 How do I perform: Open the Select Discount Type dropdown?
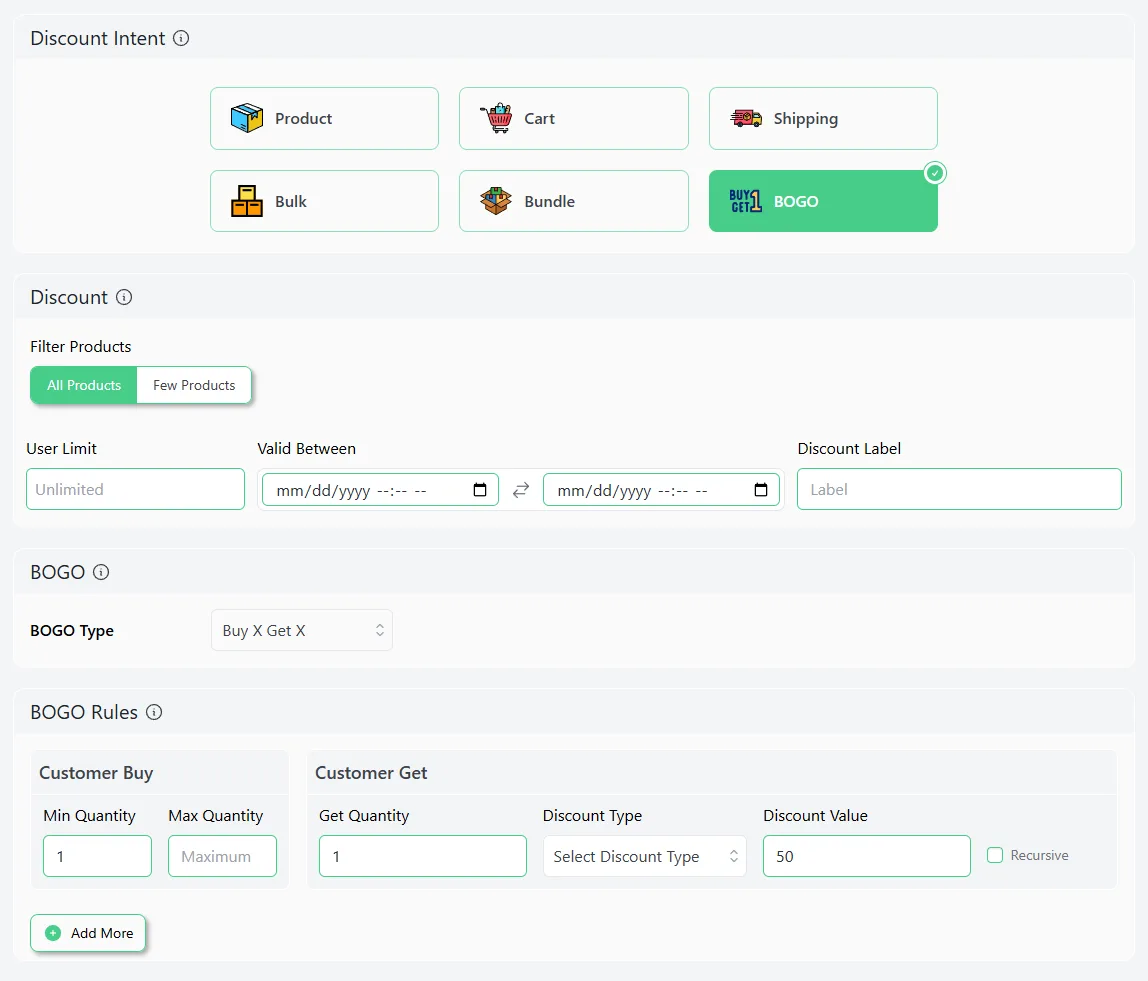pyautogui.click(x=644, y=856)
